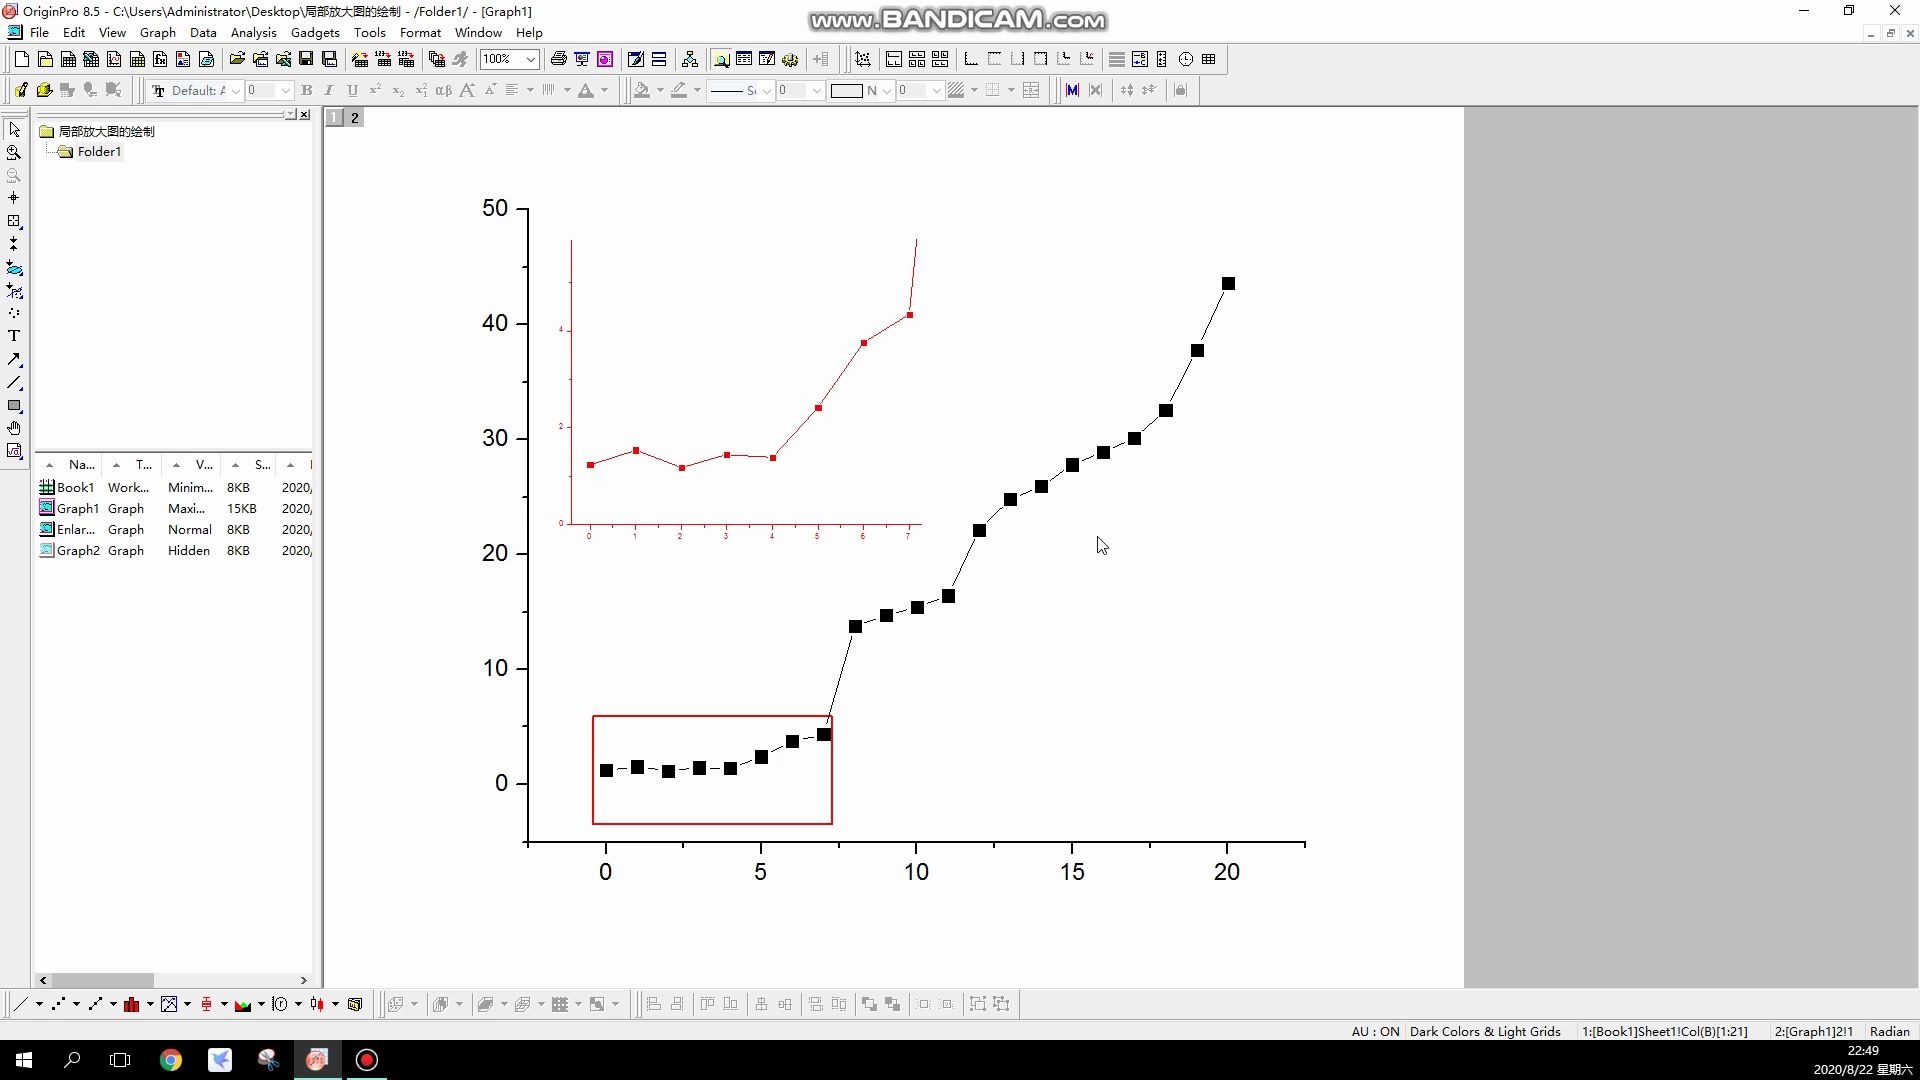Screen dimensions: 1920x1080
Task: Select layer 2 button
Action: click(x=354, y=117)
